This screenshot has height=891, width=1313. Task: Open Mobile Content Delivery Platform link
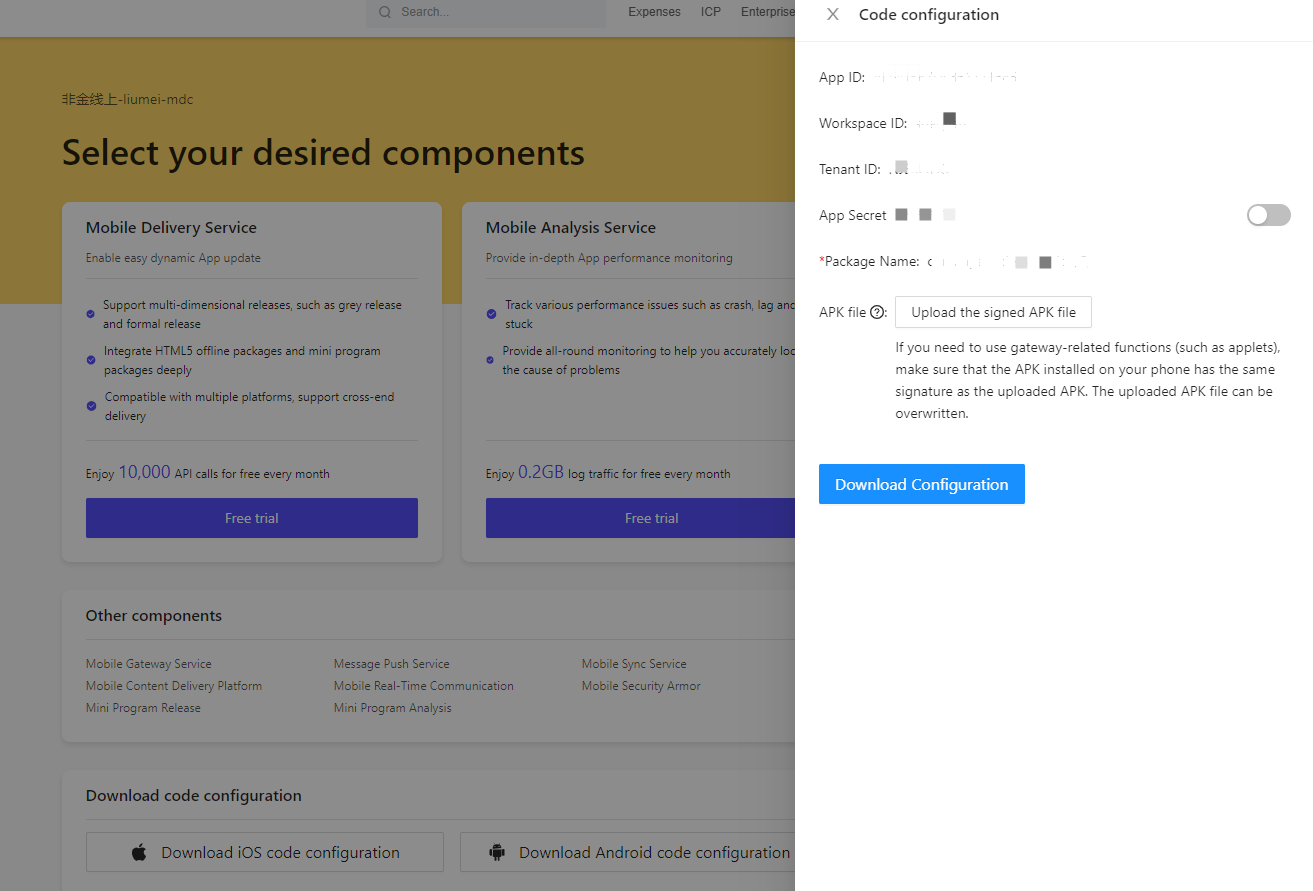tap(174, 686)
